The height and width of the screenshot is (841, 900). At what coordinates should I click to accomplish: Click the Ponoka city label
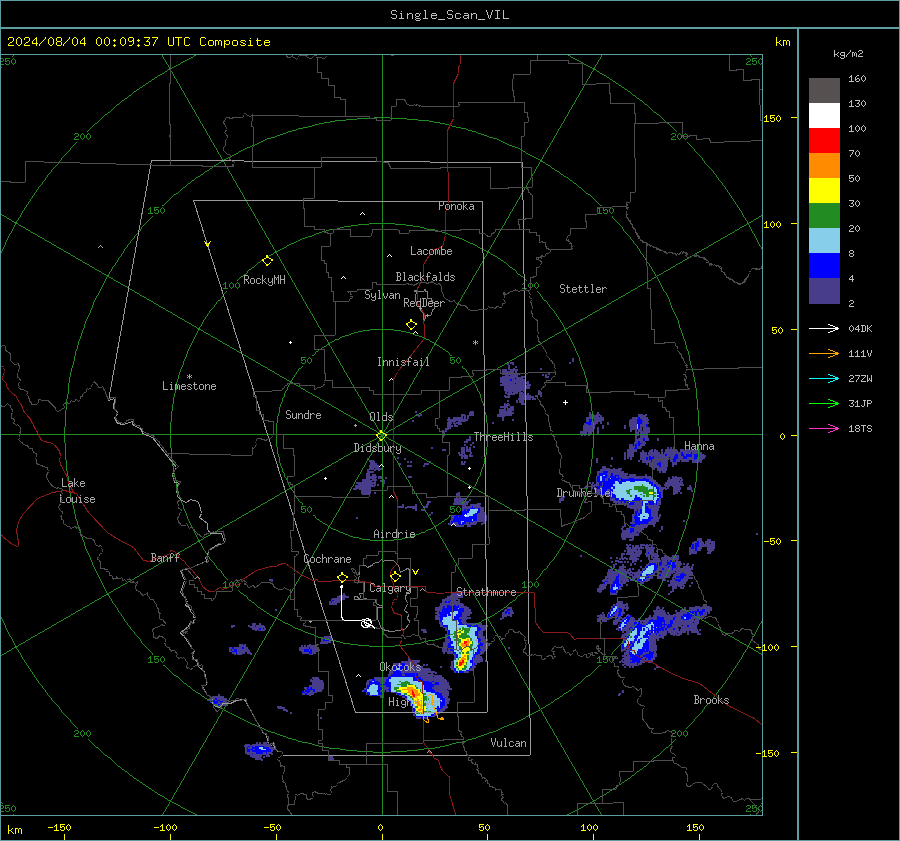[456, 206]
